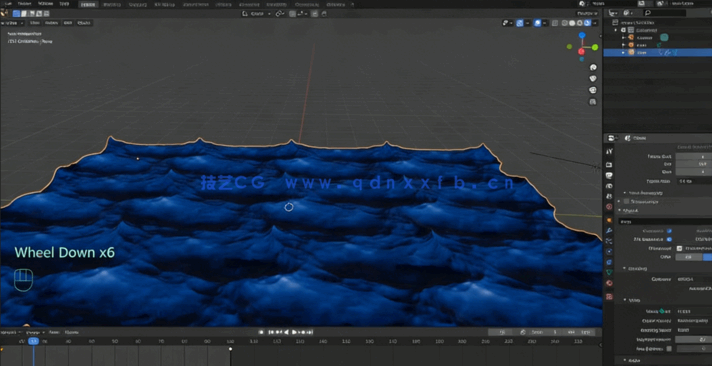Select the highlighted object row in outliner
712x366 pixels.
click(658, 53)
